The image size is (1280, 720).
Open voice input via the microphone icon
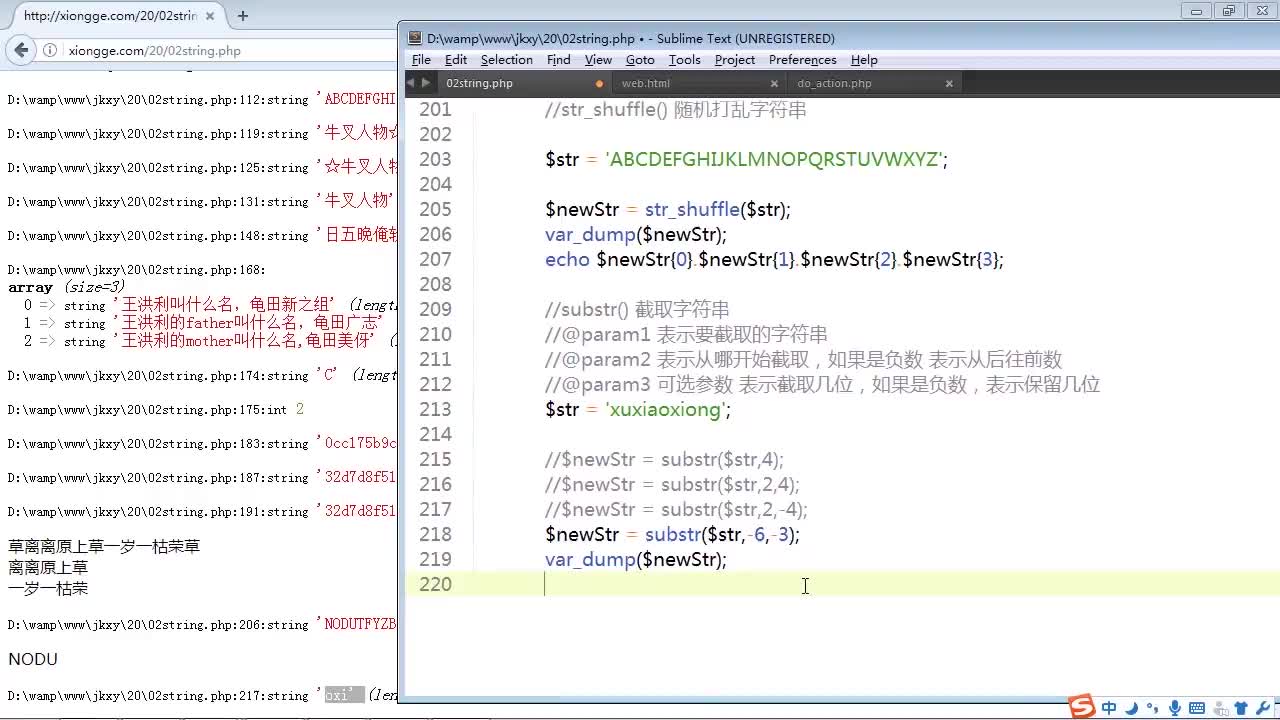click(1175, 707)
